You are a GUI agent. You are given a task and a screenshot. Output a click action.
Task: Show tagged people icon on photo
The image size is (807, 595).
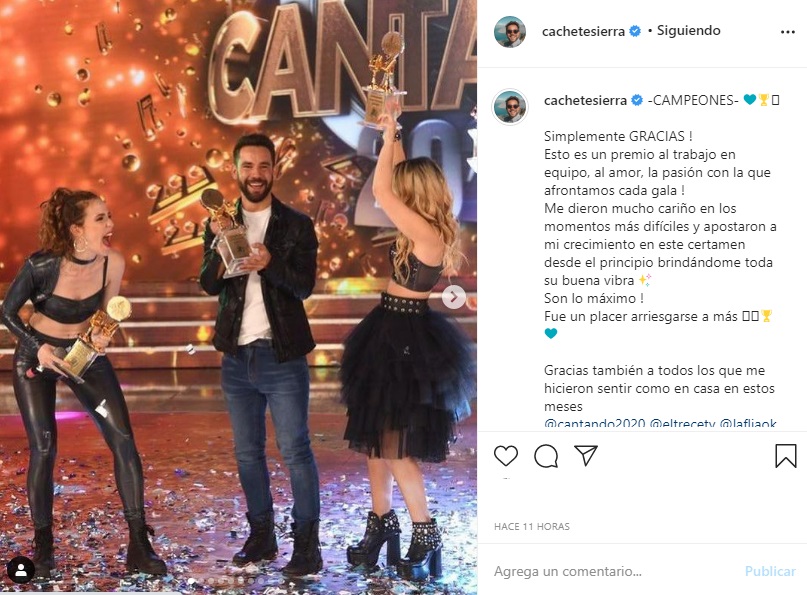click(x=21, y=570)
